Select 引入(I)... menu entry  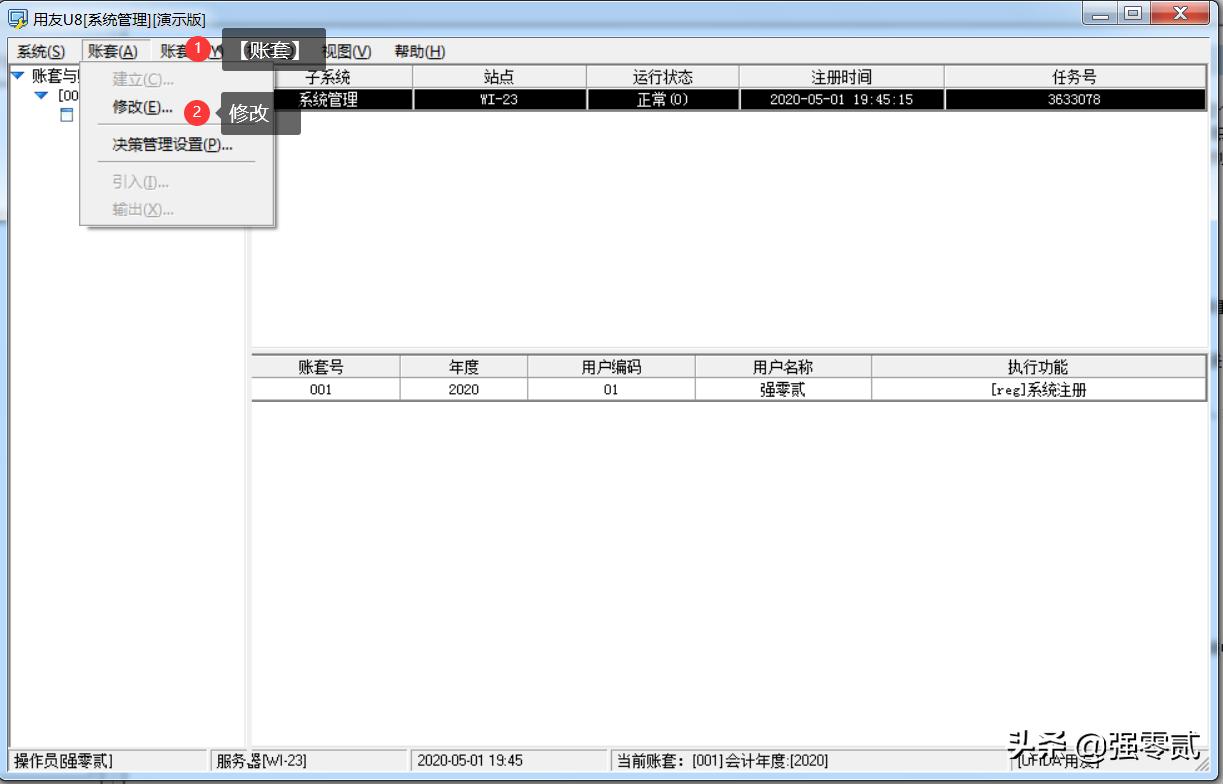[x=140, y=182]
